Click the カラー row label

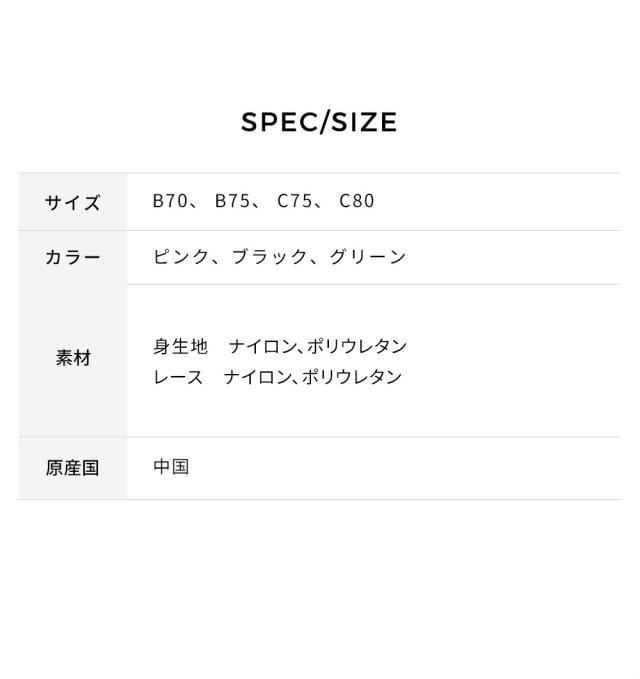click(x=73, y=258)
